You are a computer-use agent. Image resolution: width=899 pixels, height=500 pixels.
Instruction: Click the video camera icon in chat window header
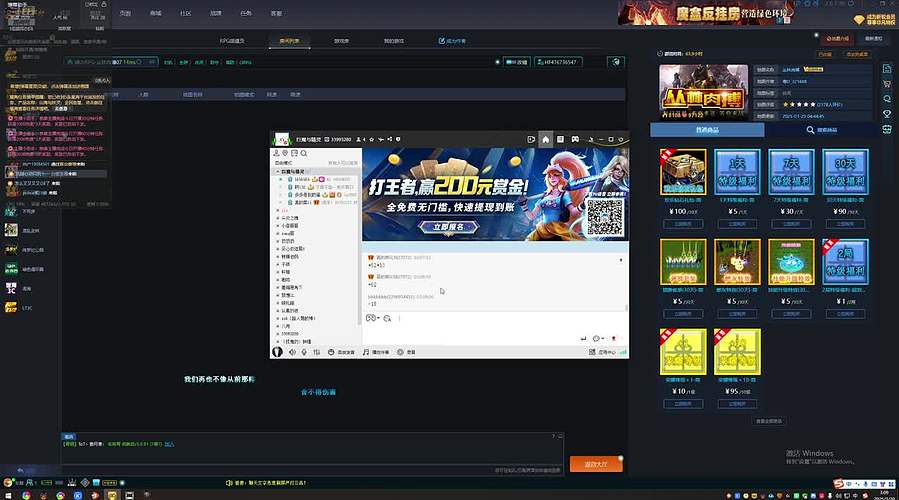531,139
